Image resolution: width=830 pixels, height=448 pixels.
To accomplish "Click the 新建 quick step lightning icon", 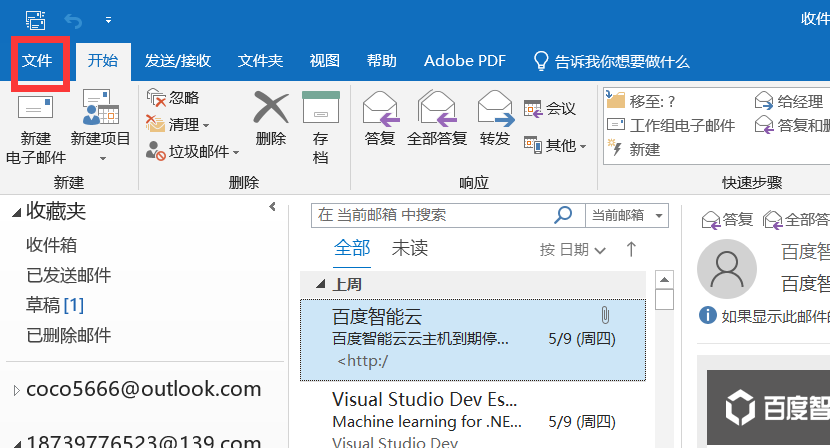I will pyautogui.click(x=614, y=148).
